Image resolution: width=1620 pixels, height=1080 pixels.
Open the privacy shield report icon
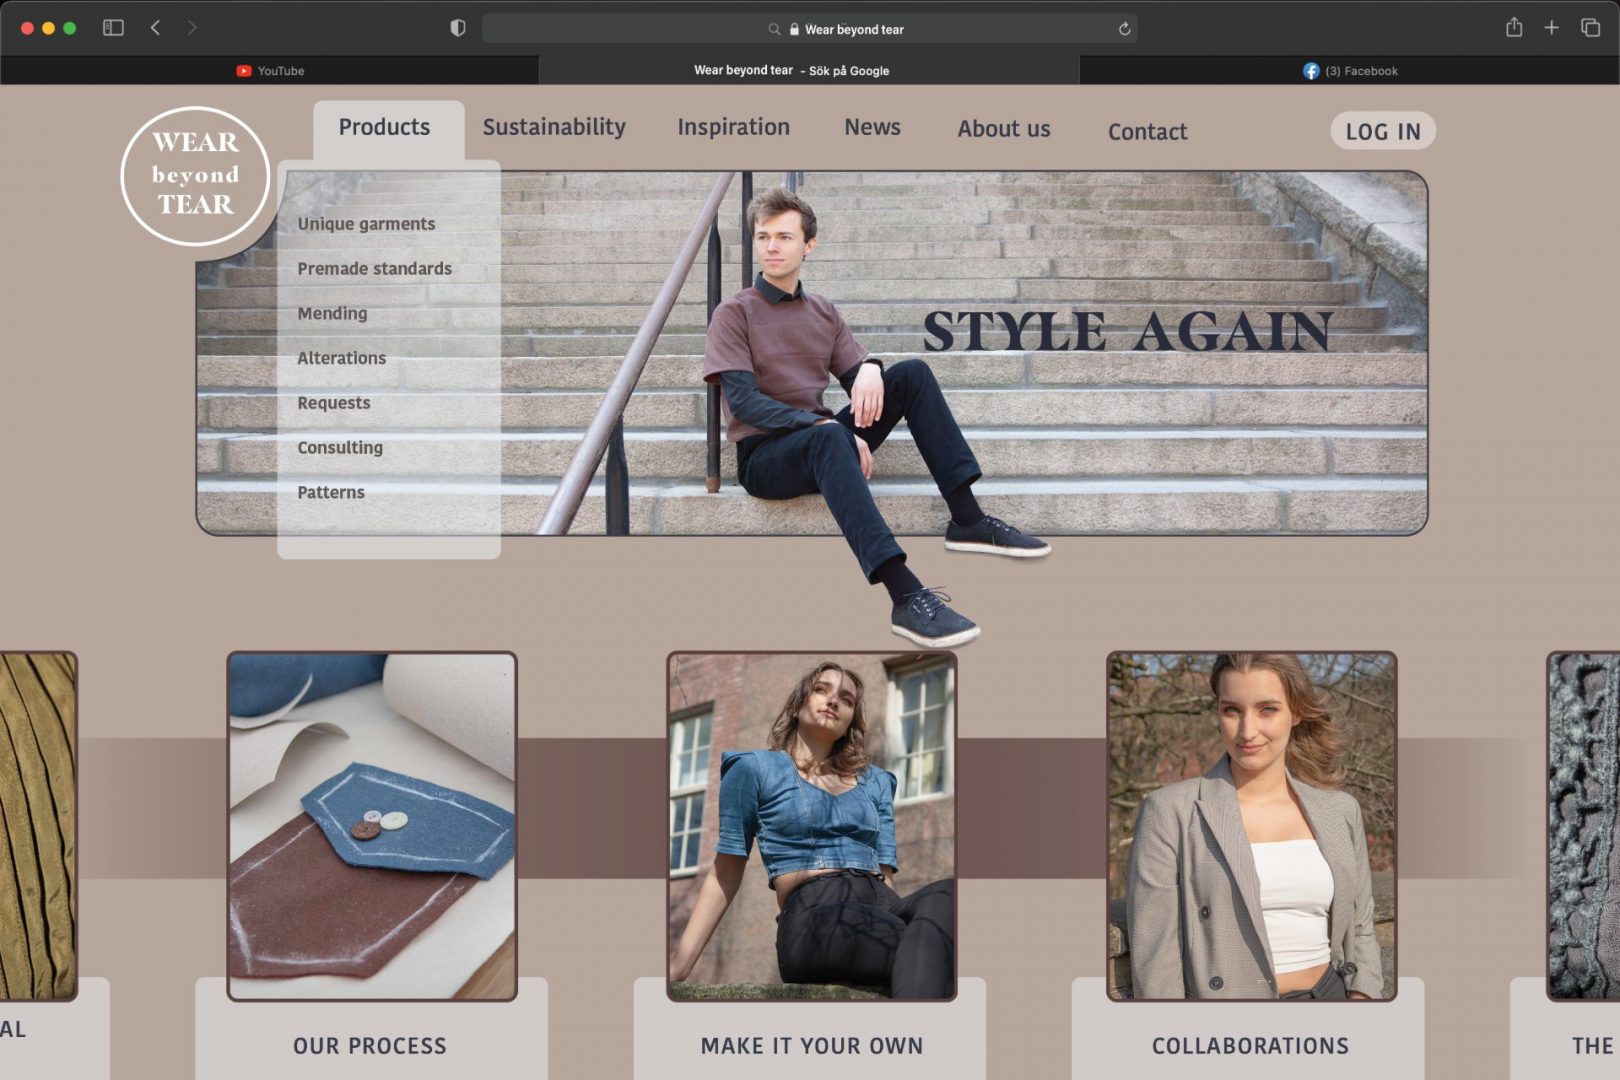[458, 28]
